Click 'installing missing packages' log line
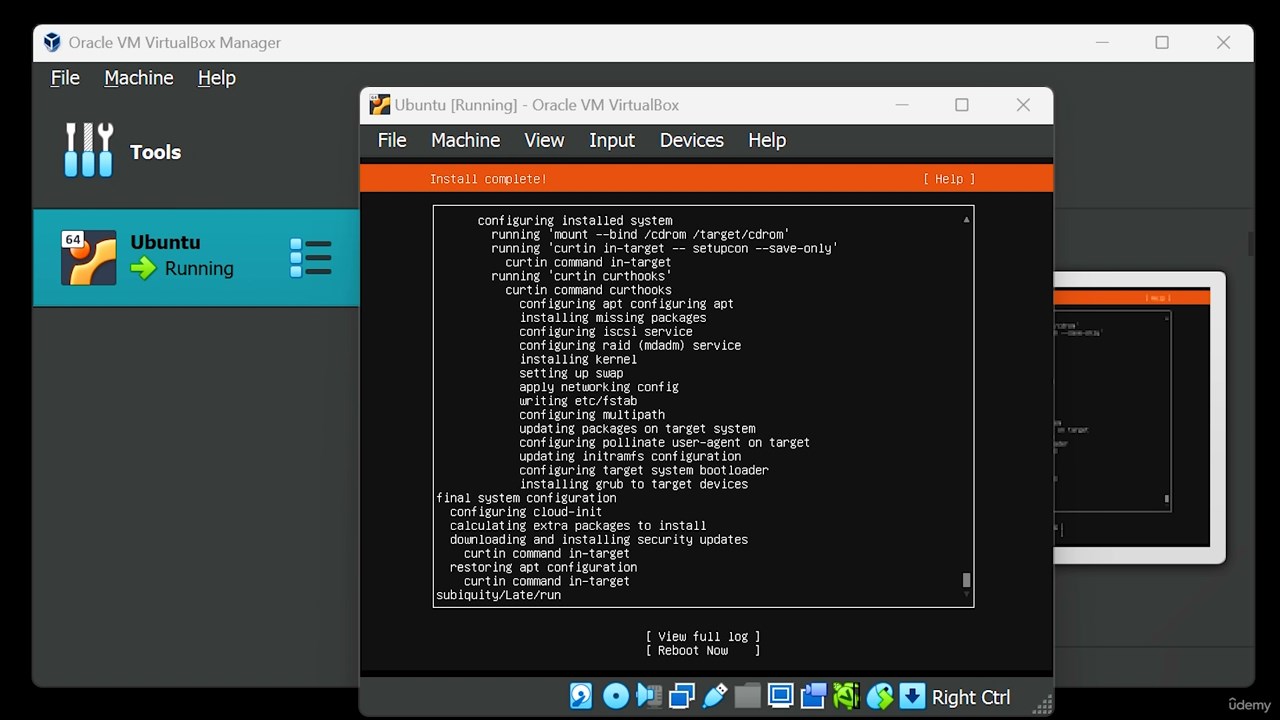 click(x=613, y=317)
